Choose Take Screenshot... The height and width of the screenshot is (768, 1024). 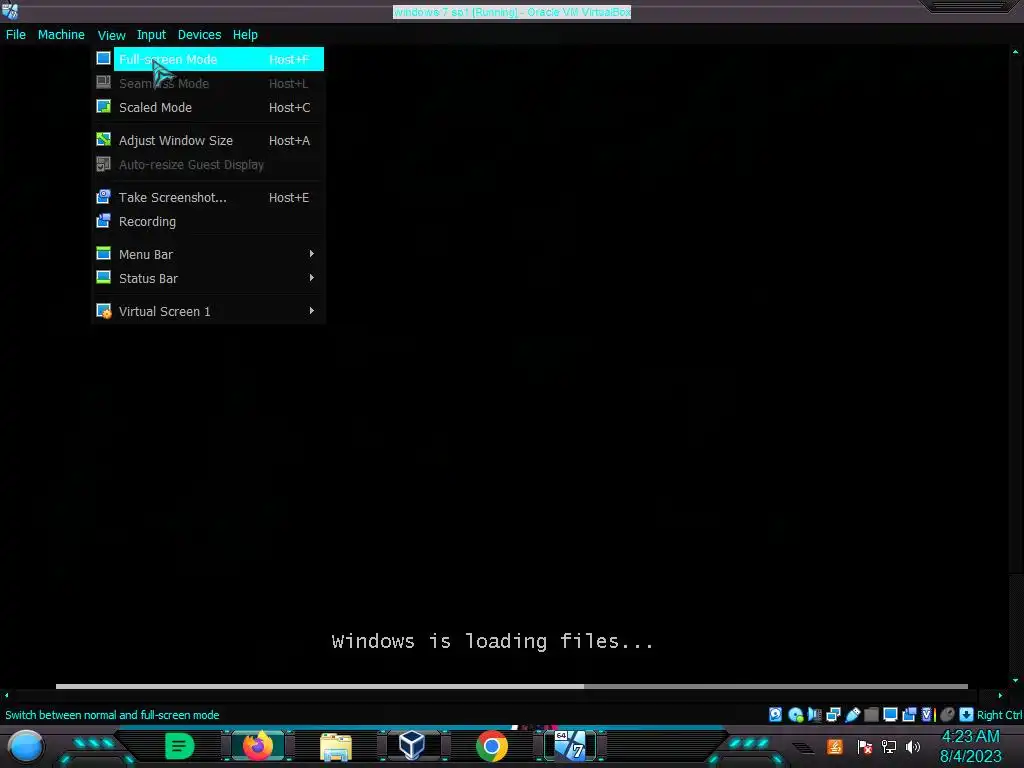(x=209, y=197)
